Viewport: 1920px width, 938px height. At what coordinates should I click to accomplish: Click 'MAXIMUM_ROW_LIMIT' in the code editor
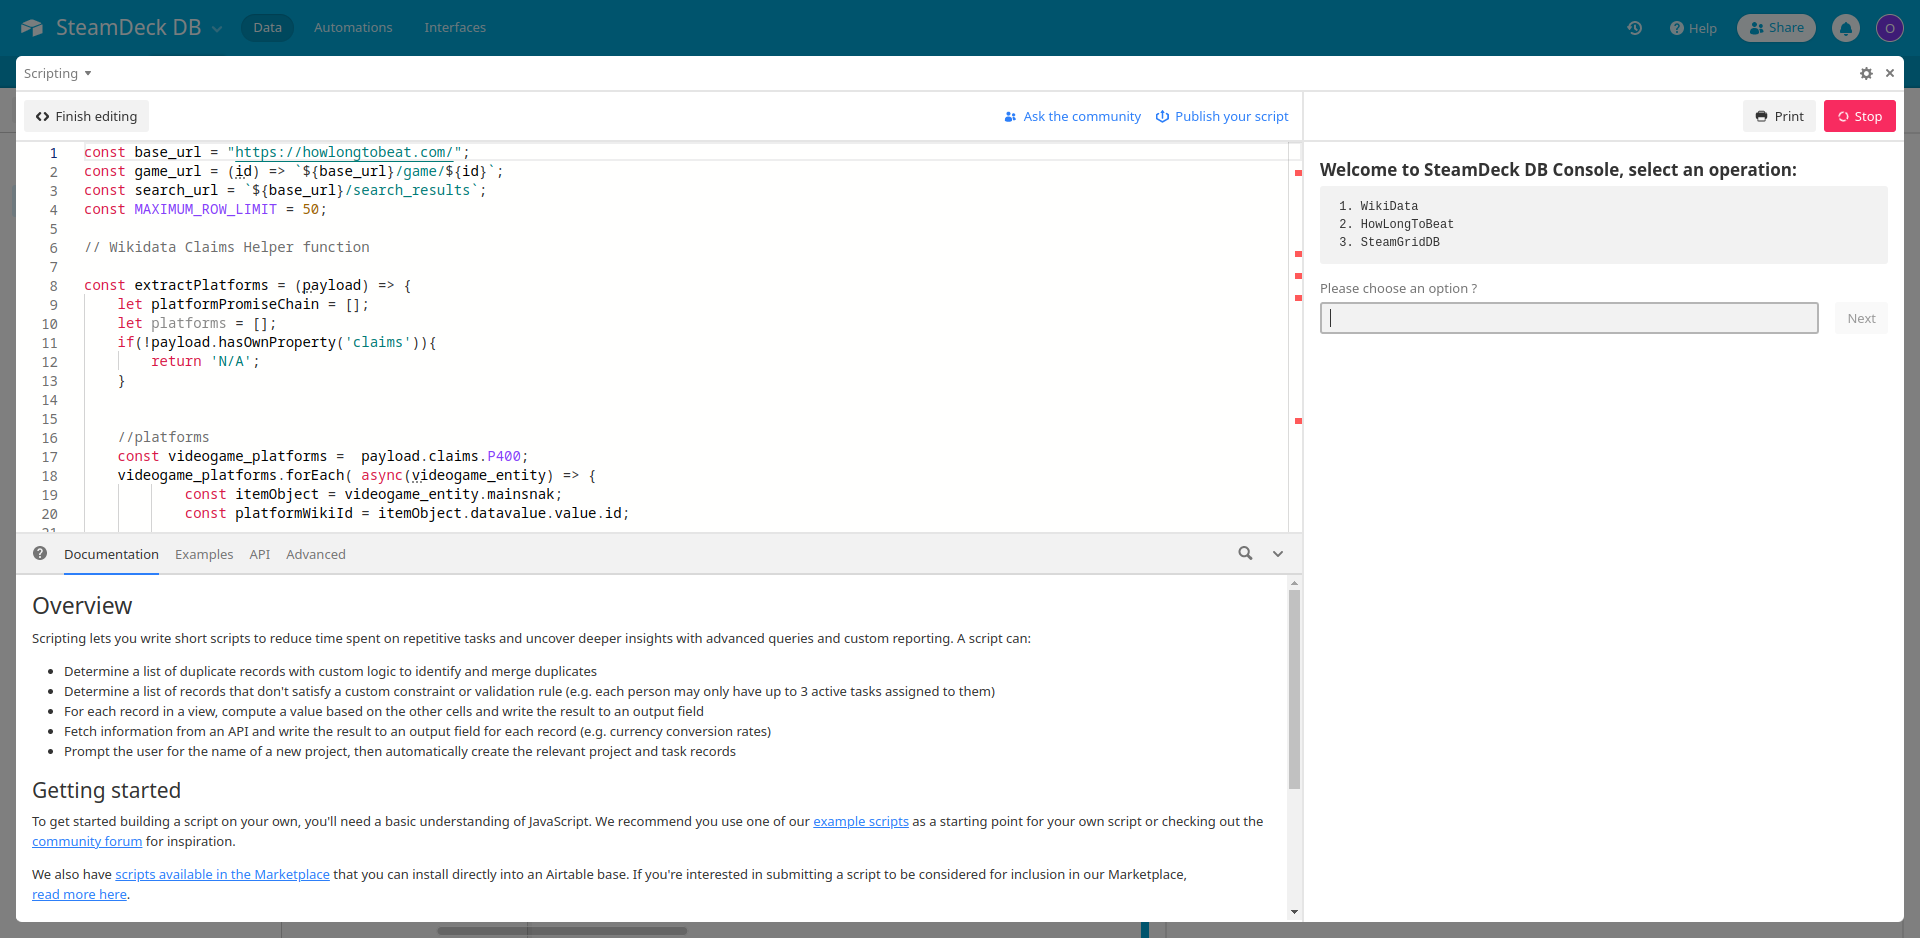(205, 210)
